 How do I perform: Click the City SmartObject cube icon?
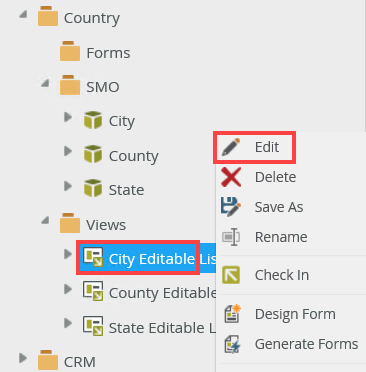(x=93, y=120)
